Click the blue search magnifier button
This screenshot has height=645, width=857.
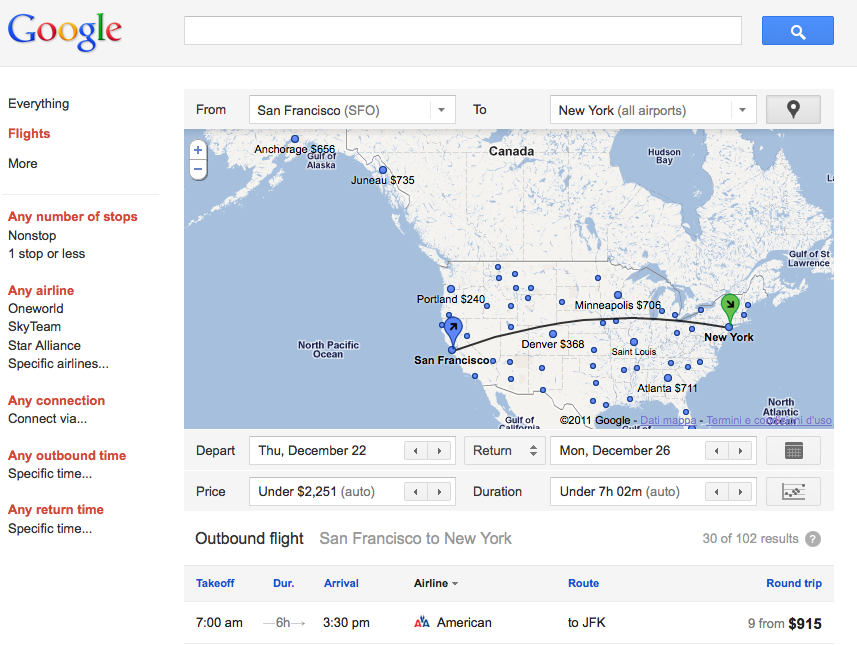click(x=797, y=31)
